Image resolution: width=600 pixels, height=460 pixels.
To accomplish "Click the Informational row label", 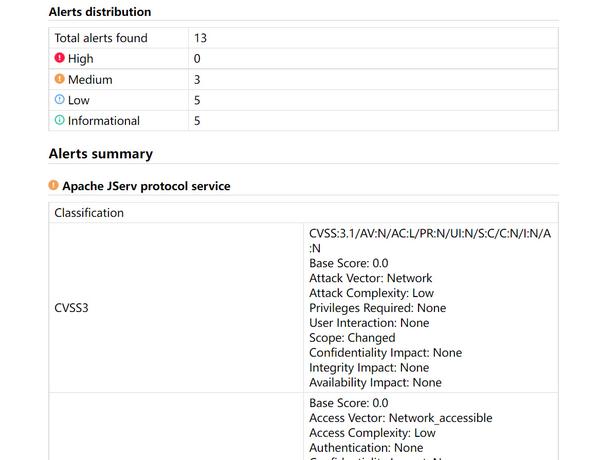I will [x=104, y=121].
